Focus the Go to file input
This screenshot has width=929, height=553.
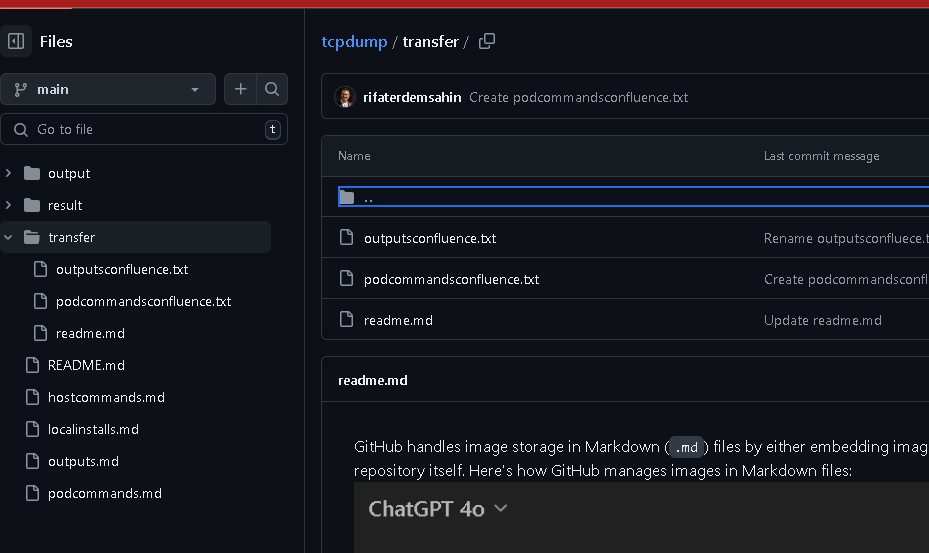coord(144,129)
